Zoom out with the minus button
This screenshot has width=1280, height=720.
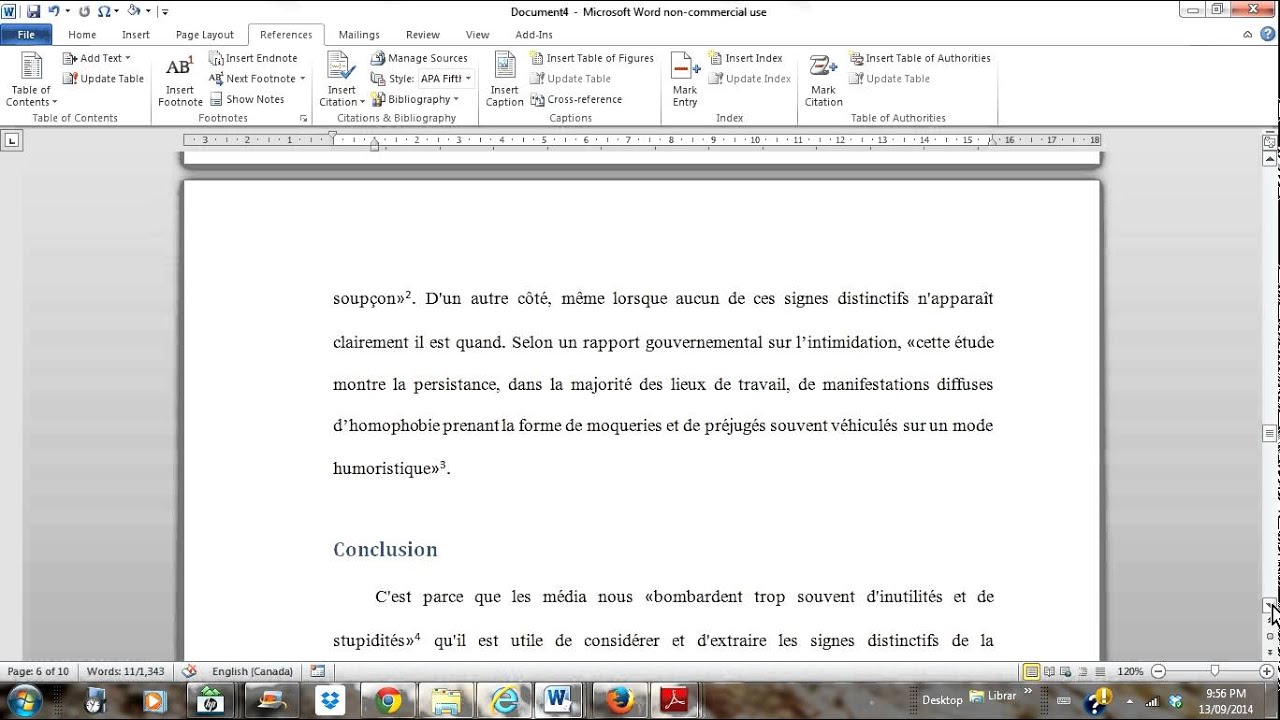(1158, 671)
